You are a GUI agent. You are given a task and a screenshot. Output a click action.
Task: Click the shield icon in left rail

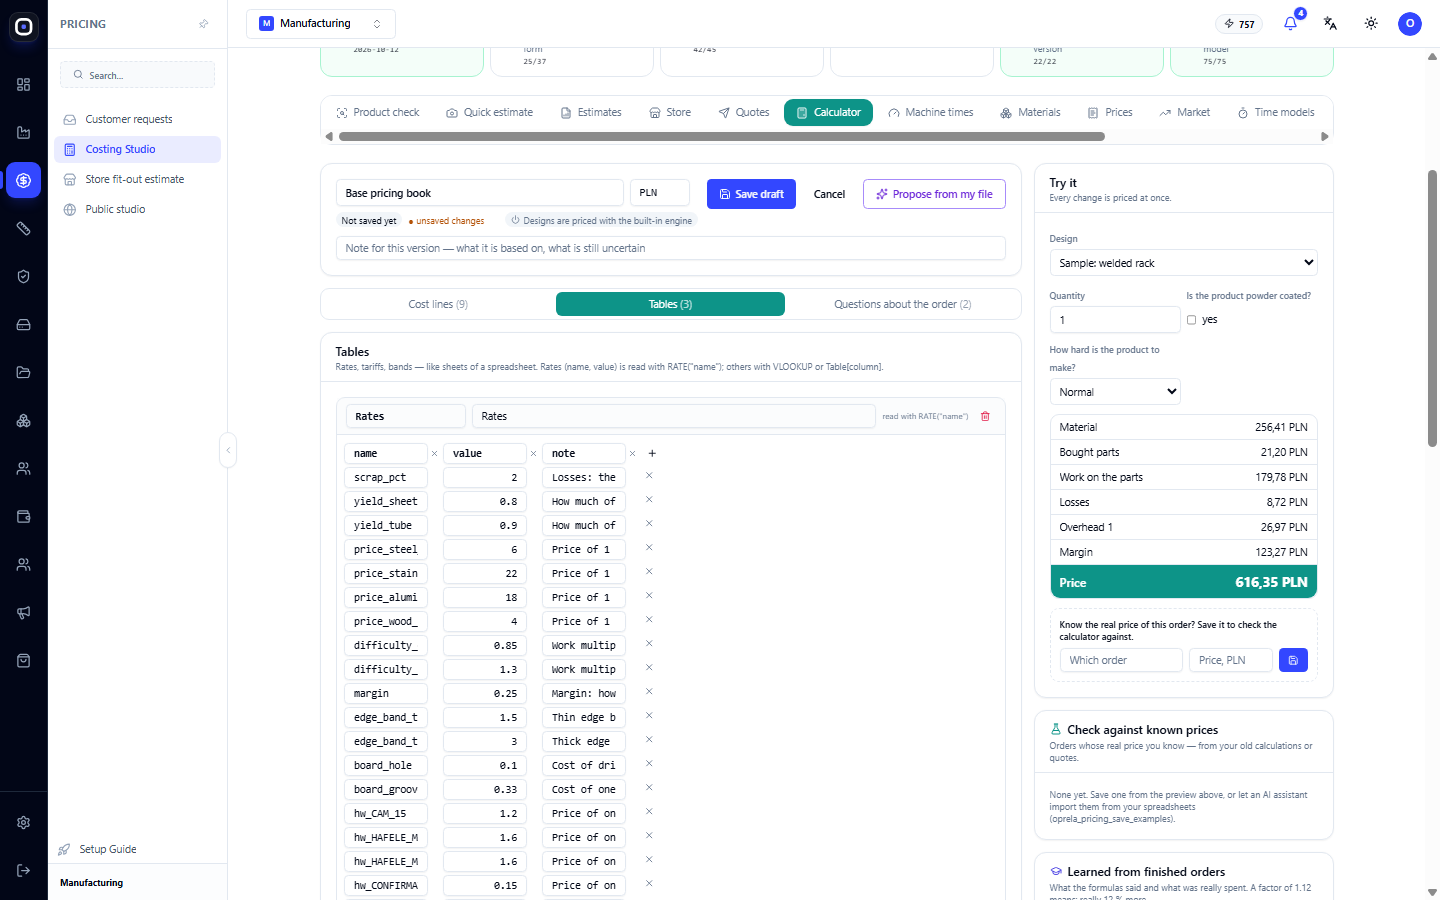[24, 276]
